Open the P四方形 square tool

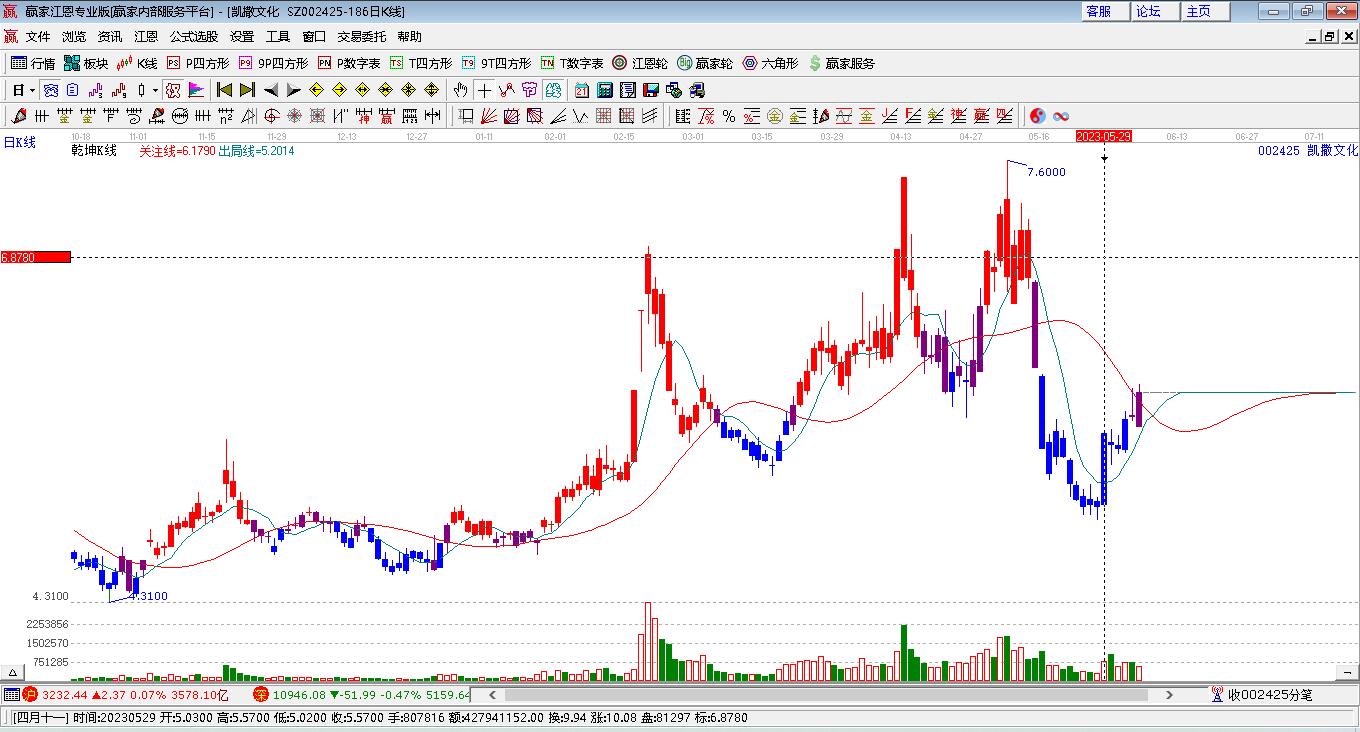pyautogui.click(x=197, y=63)
